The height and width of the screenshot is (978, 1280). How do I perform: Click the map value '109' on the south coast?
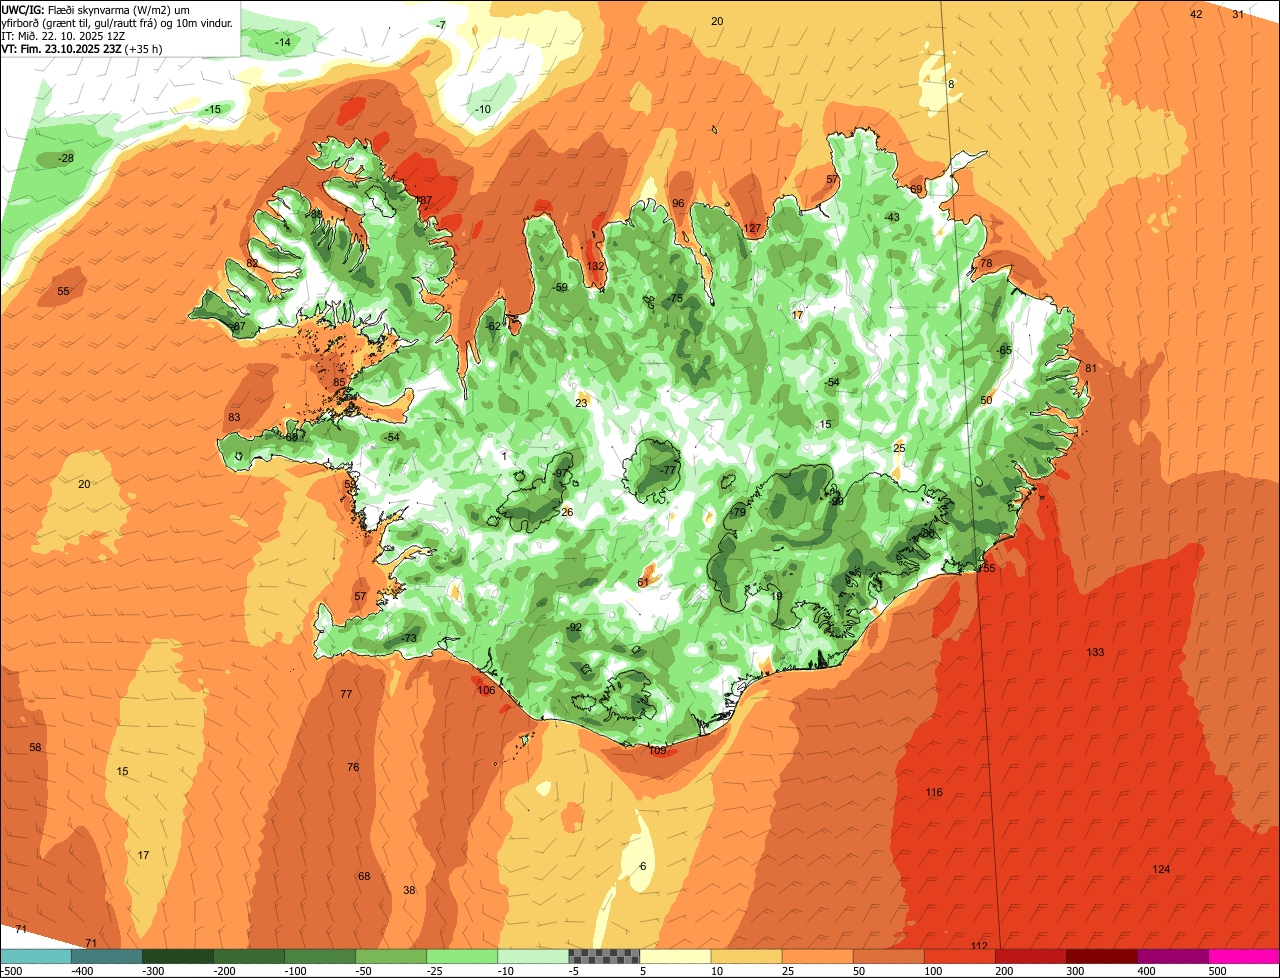point(657,750)
